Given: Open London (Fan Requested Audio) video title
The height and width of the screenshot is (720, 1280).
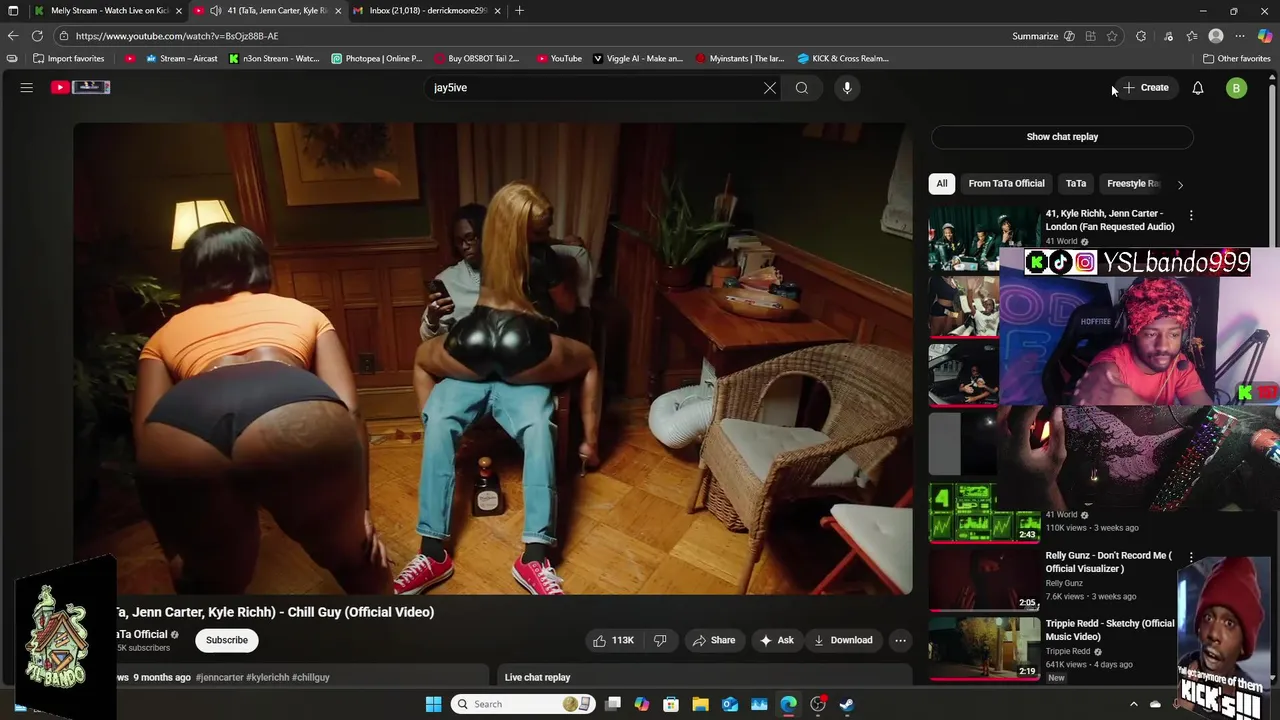Looking at the screenshot, I should [1110, 220].
